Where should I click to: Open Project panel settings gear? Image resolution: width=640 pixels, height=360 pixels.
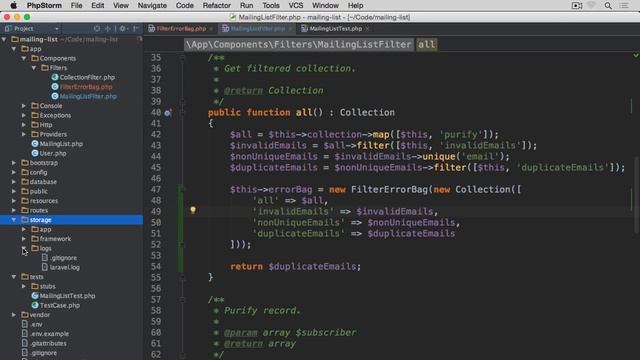tap(122, 29)
